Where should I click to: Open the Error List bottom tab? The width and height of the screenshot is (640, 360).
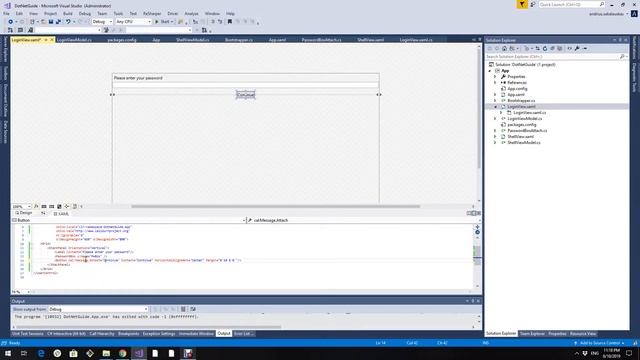pyautogui.click(x=244, y=334)
